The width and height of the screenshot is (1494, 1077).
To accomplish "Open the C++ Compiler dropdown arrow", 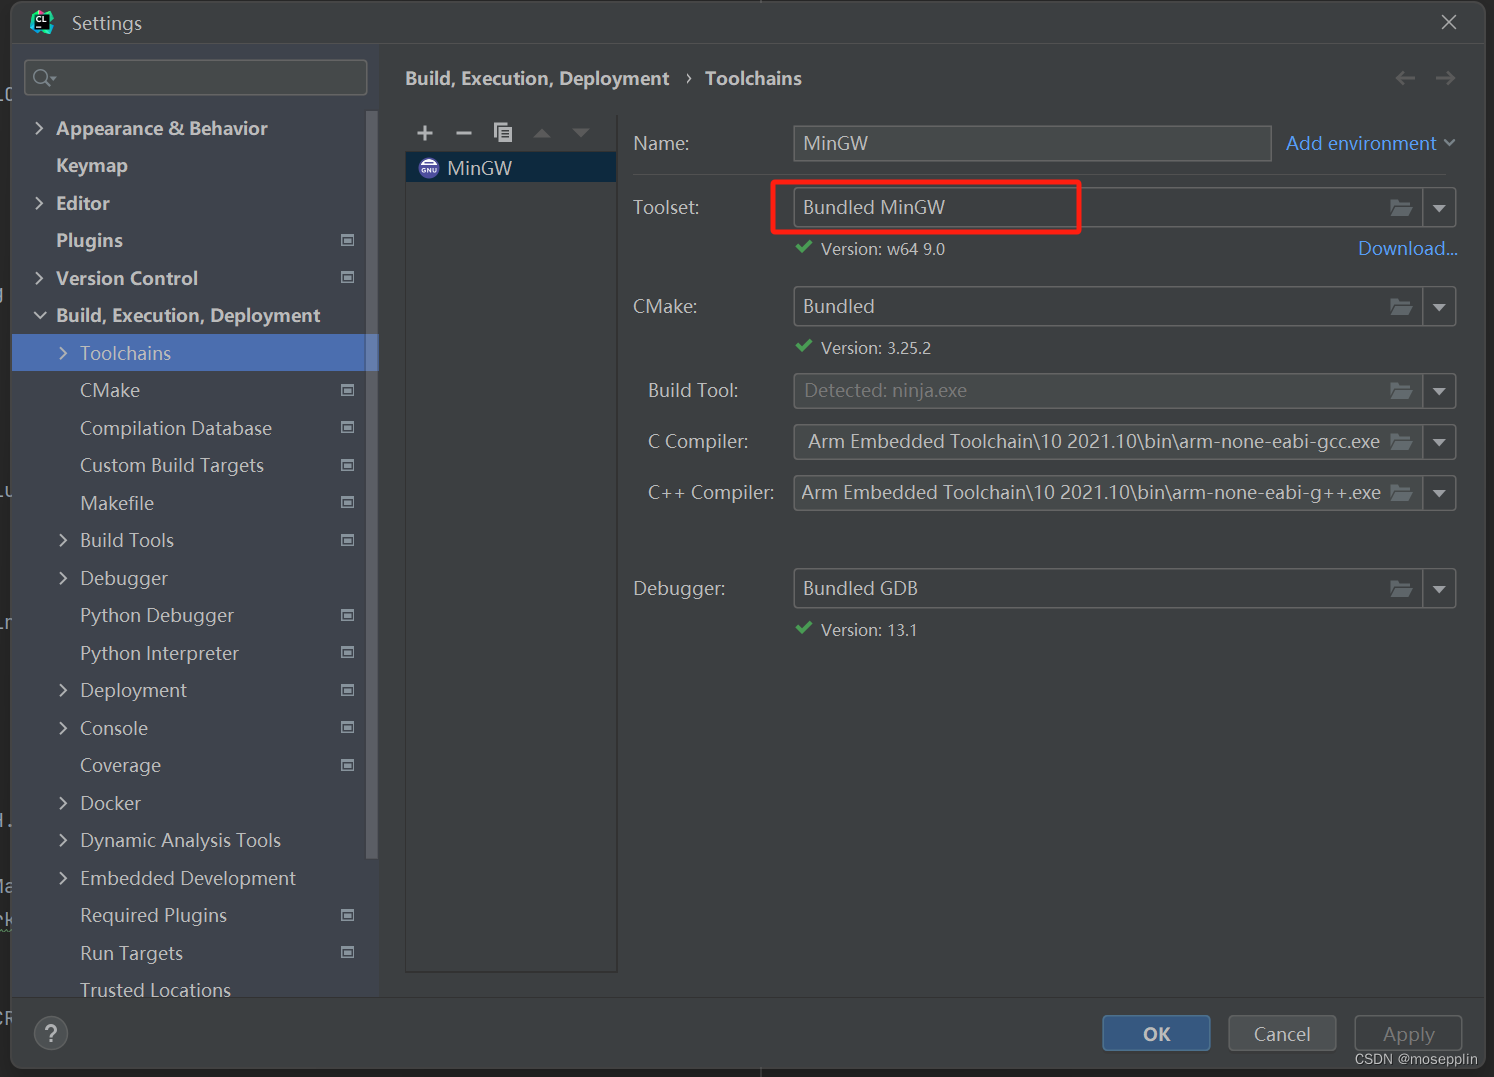I will [x=1439, y=493].
